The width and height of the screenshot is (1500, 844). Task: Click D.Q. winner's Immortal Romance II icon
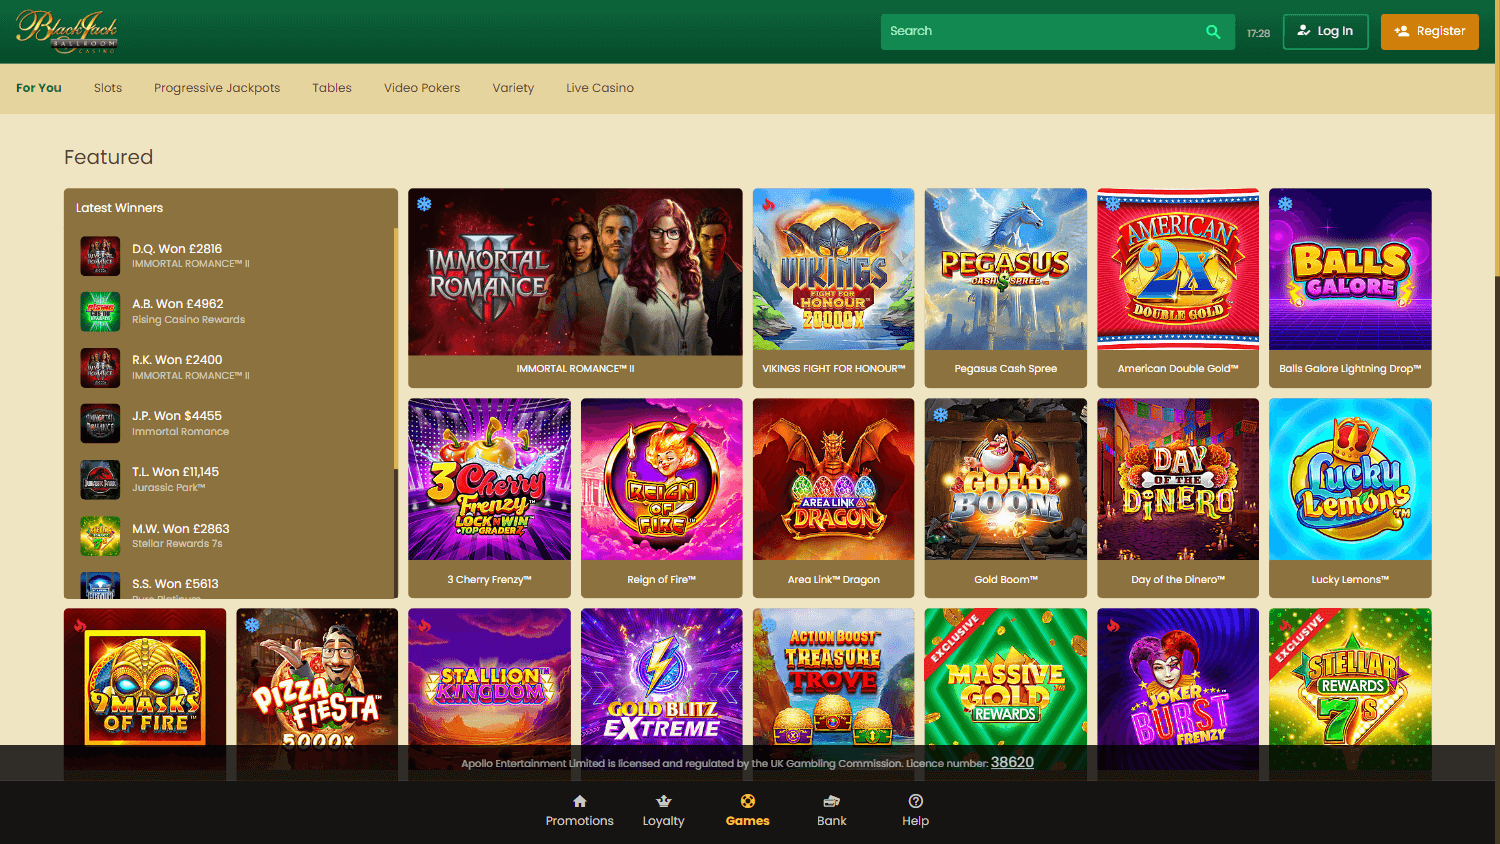(100, 256)
